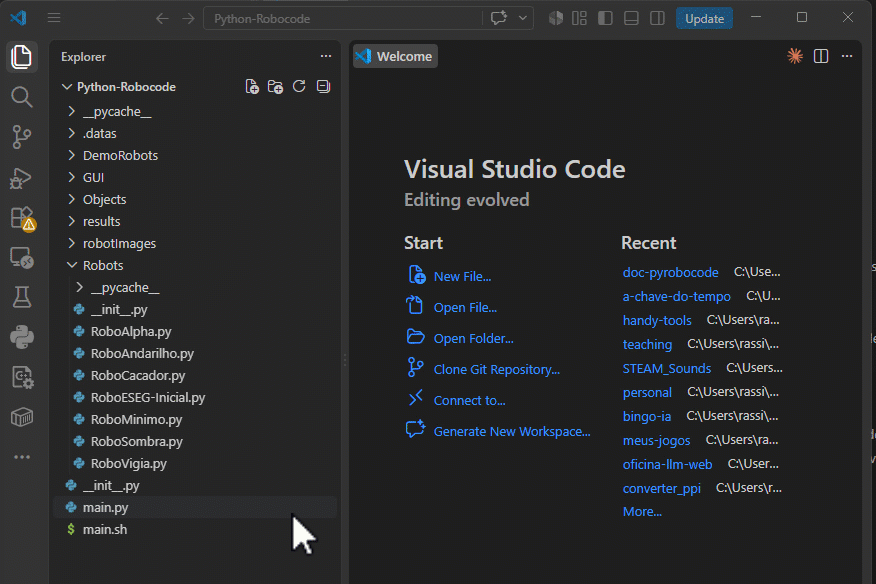Select the Welcome tab

[395, 56]
